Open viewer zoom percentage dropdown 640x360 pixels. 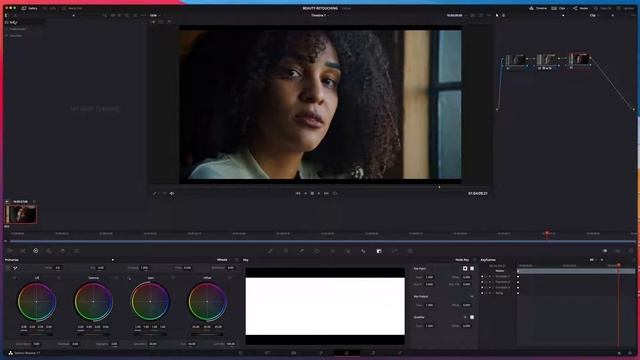[x=154, y=16]
